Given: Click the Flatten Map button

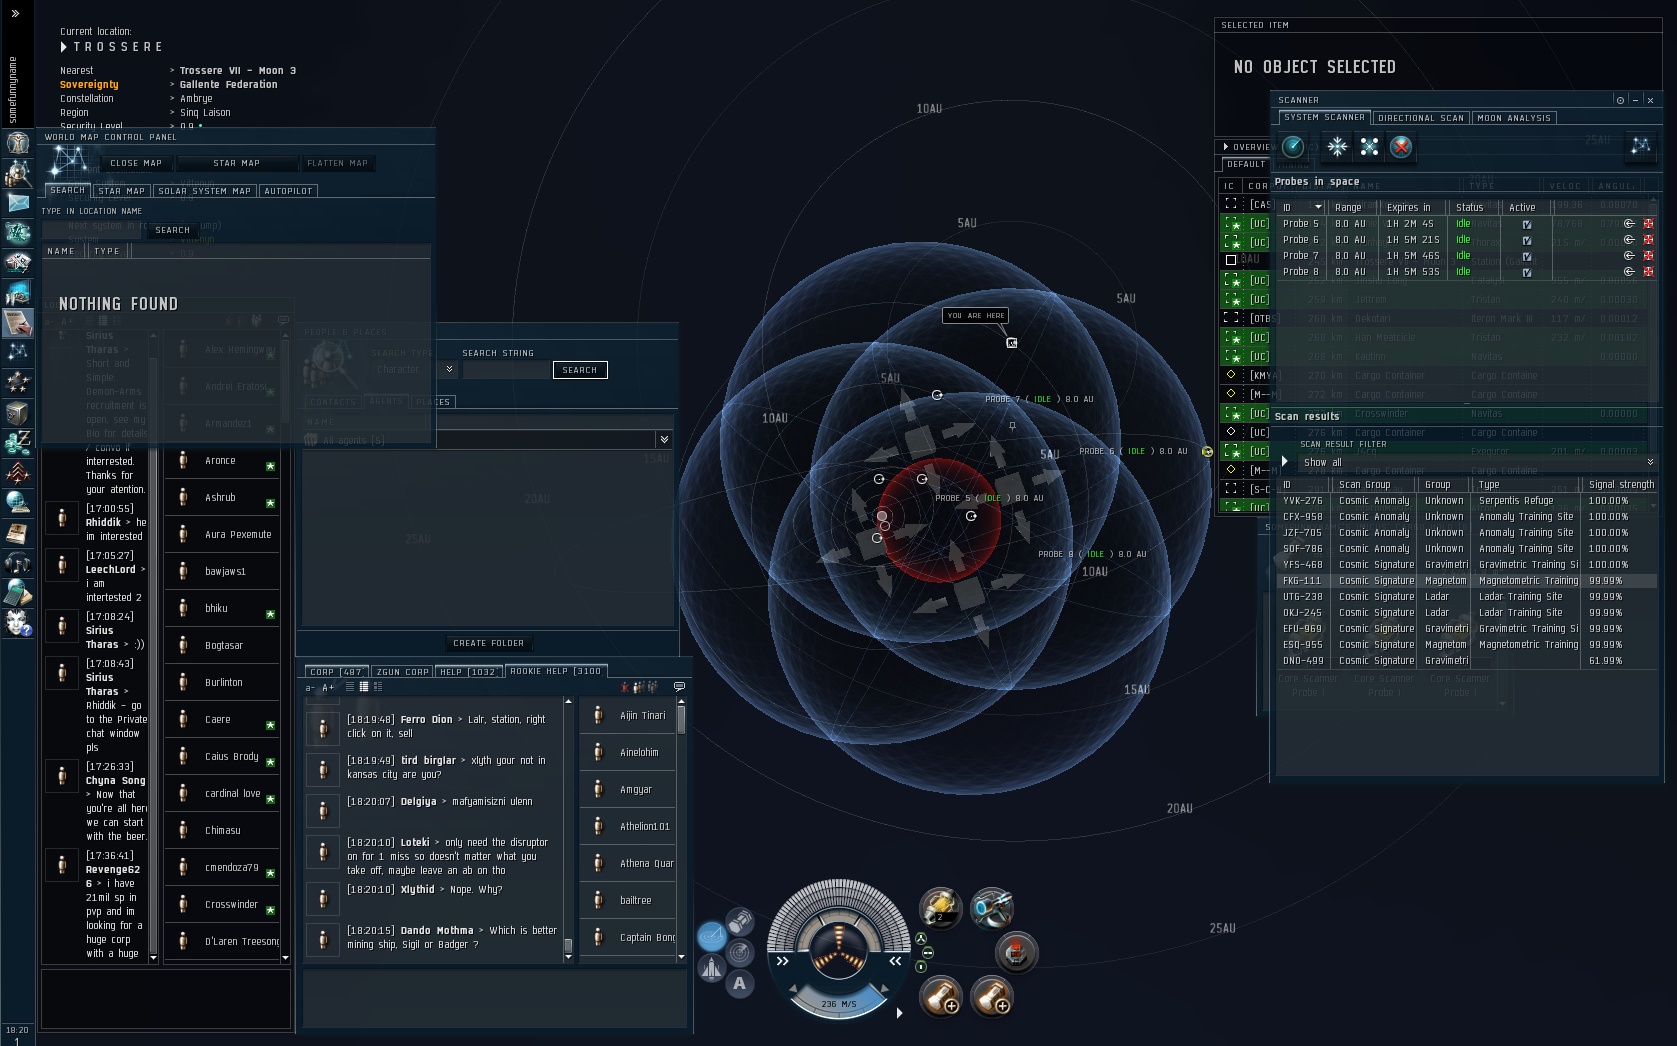Looking at the screenshot, I should (337, 163).
